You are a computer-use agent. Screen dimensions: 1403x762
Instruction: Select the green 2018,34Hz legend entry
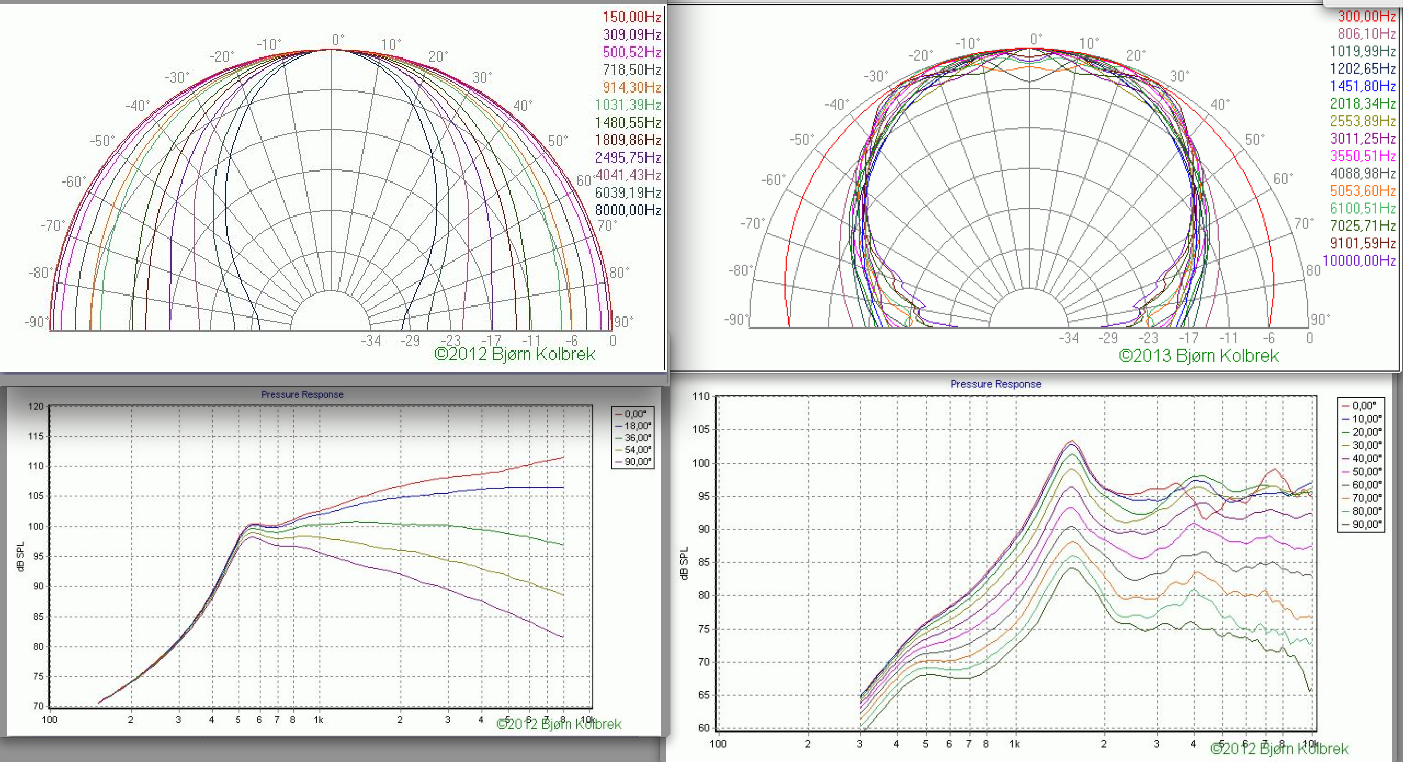click(x=1363, y=104)
